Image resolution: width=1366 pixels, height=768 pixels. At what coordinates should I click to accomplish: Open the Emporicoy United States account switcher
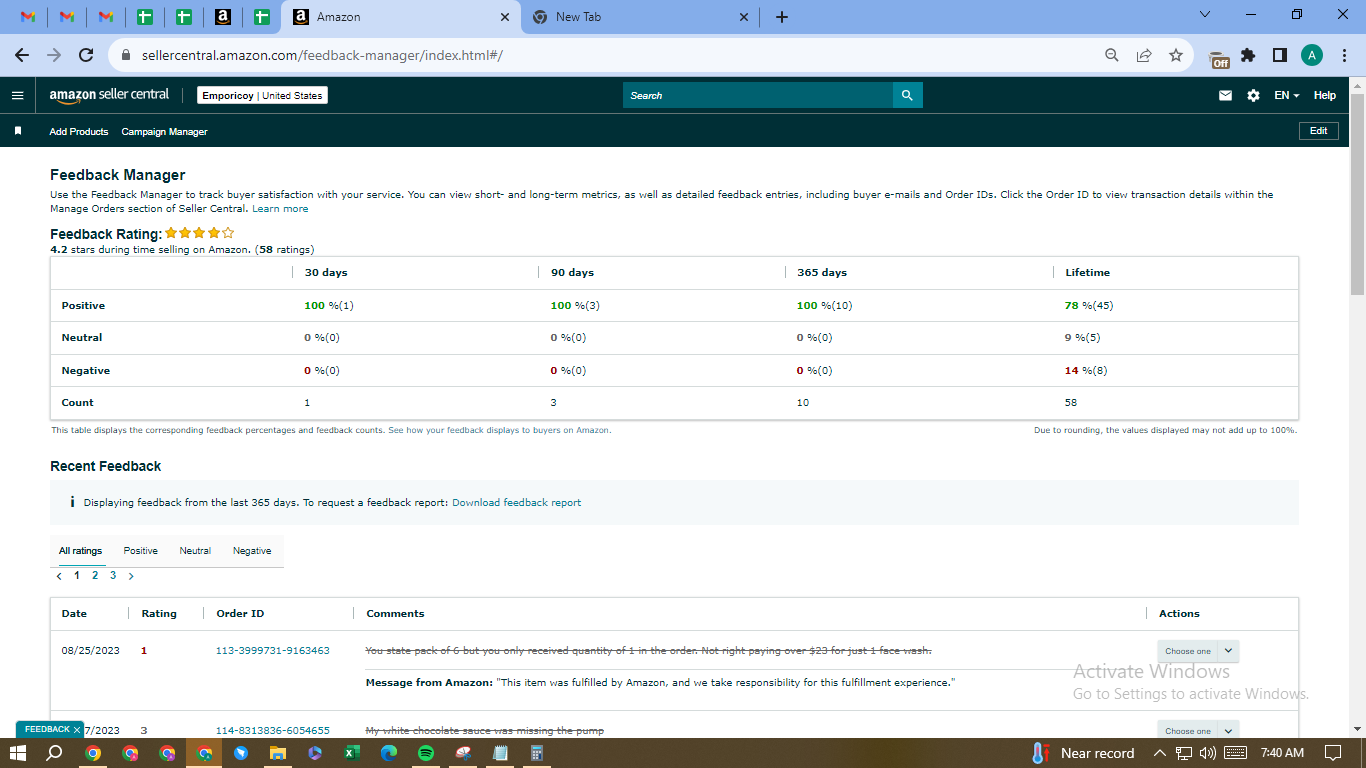262,95
